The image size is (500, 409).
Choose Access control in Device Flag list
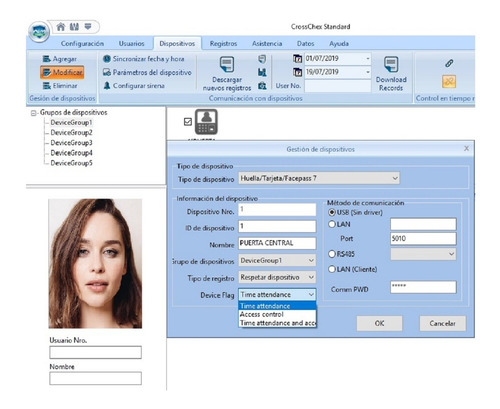(x=277, y=314)
